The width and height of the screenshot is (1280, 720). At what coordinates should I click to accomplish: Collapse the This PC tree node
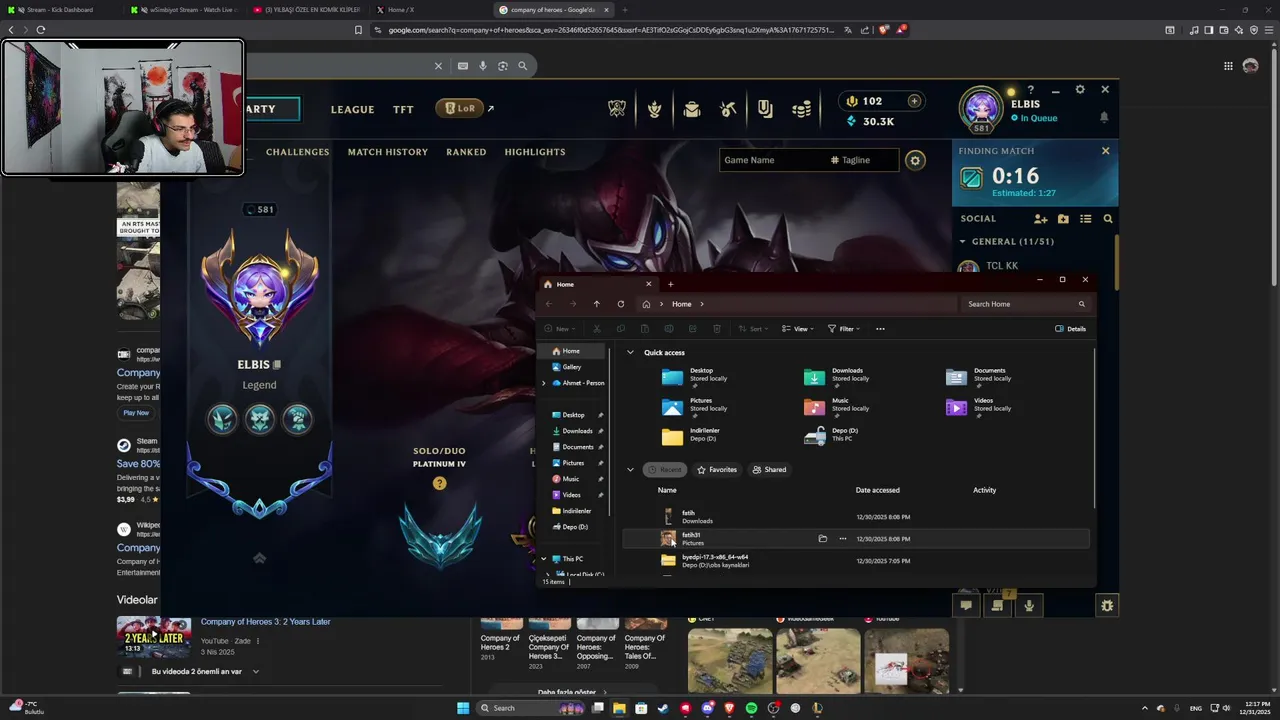(544, 559)
